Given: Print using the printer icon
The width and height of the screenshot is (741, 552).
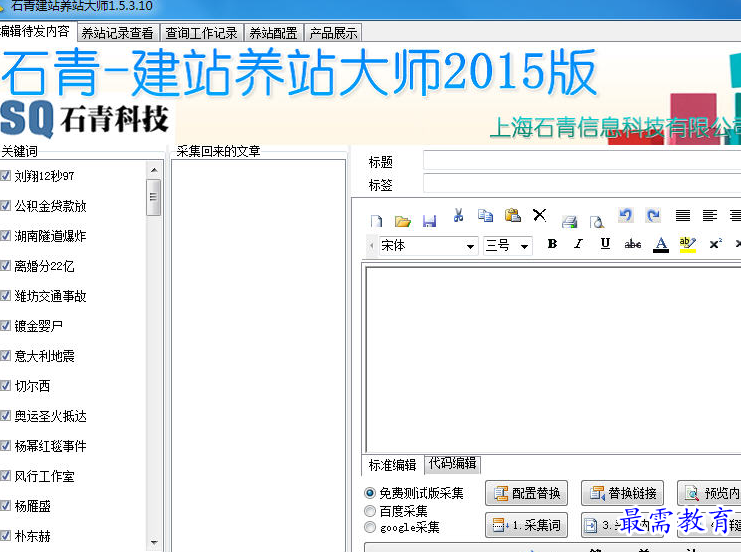Looking at the screenshot, I should tap(569, 221).
